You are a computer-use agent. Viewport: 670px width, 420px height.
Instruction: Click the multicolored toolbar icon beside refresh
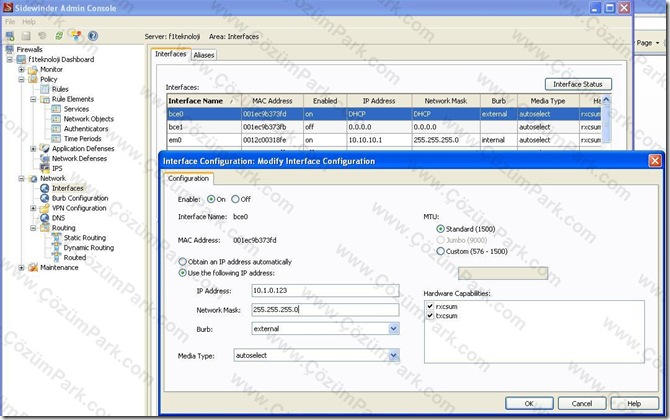coord(76,36)
